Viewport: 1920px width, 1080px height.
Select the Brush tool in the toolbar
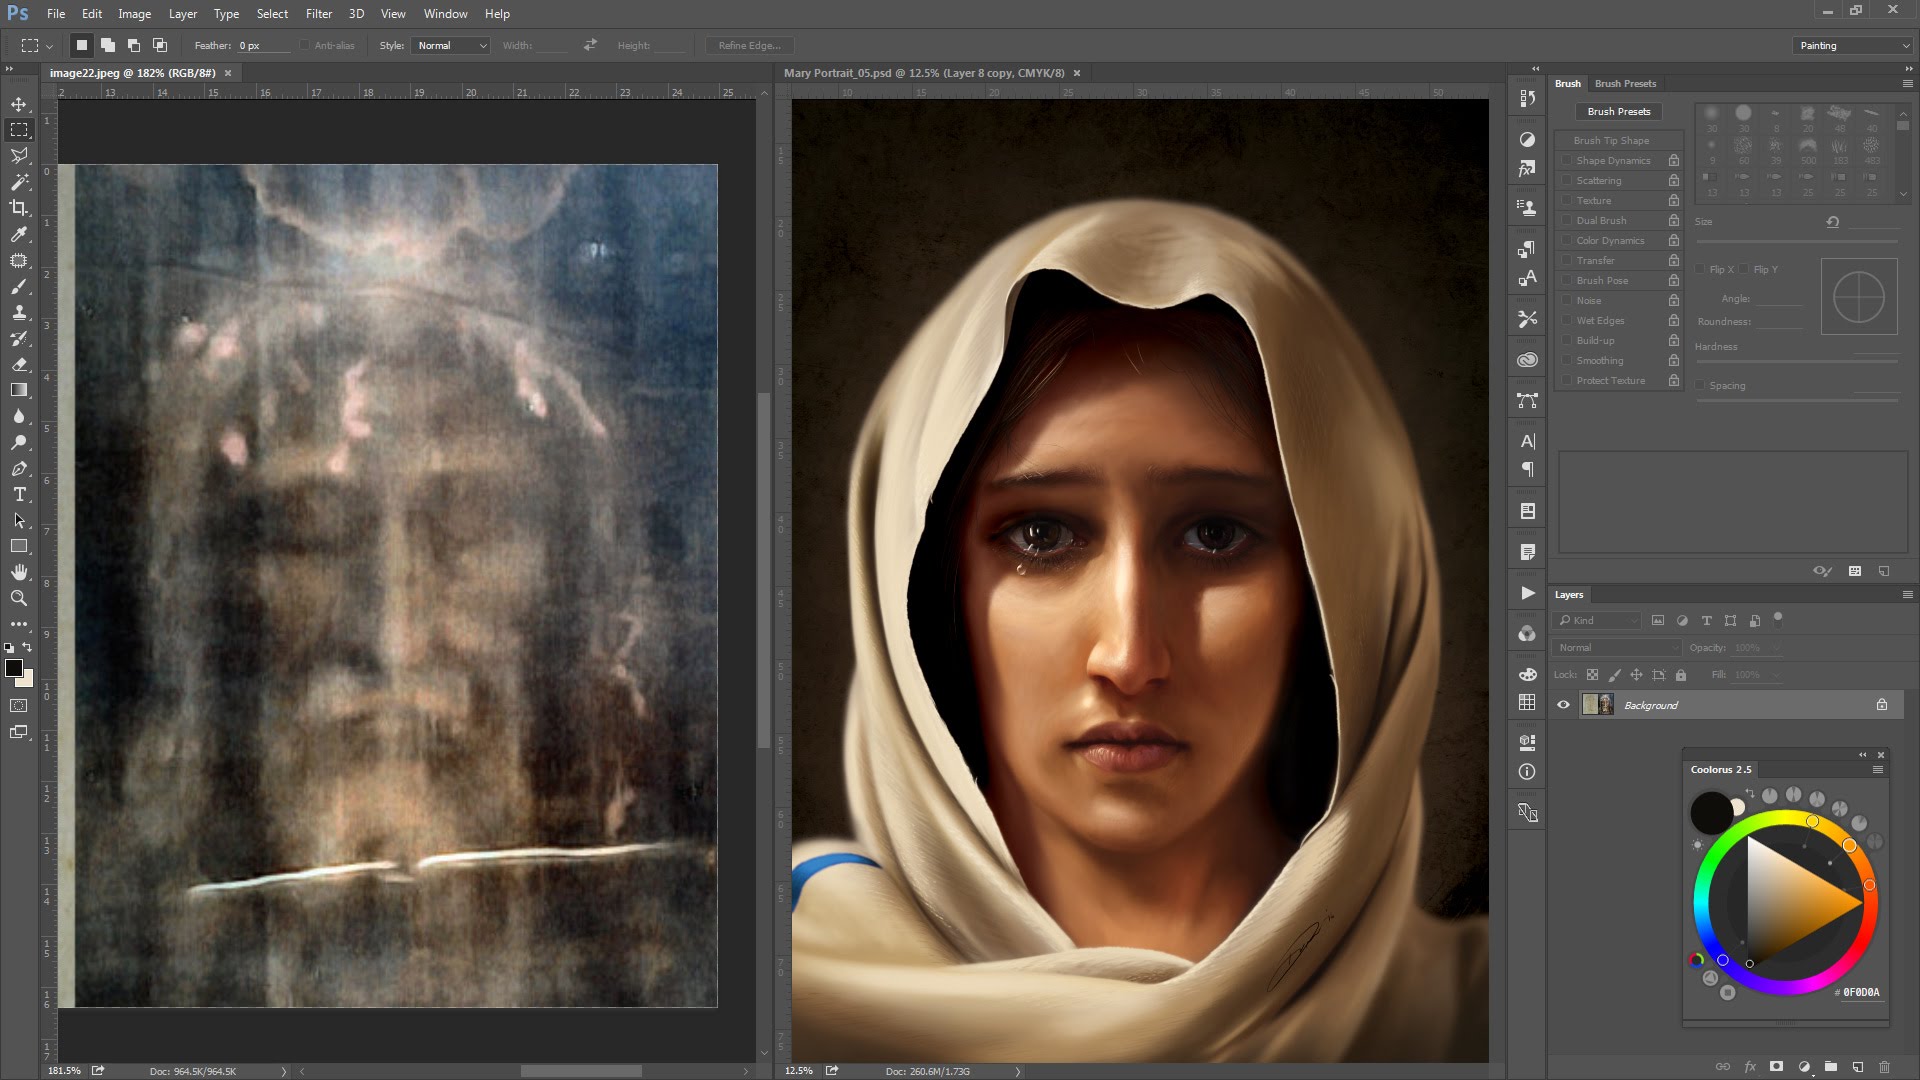coord(20,287)
